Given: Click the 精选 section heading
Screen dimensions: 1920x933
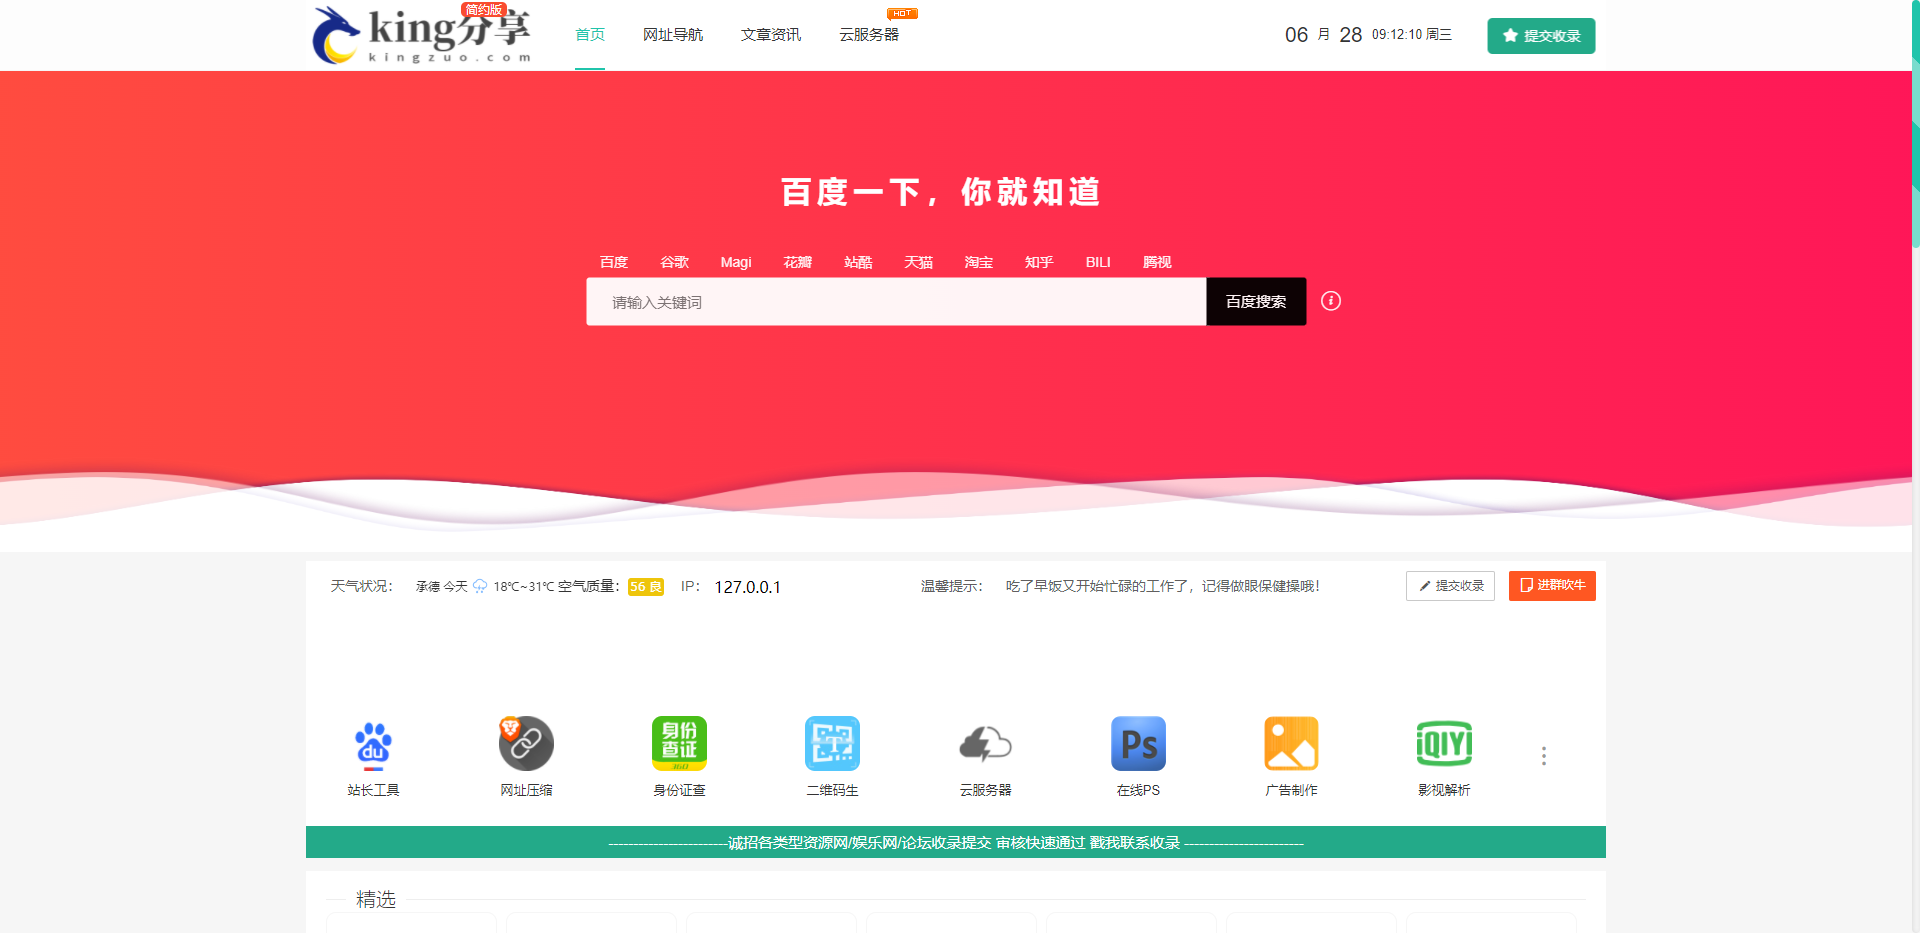Looking at the screenshot, I should coord(376,899).
